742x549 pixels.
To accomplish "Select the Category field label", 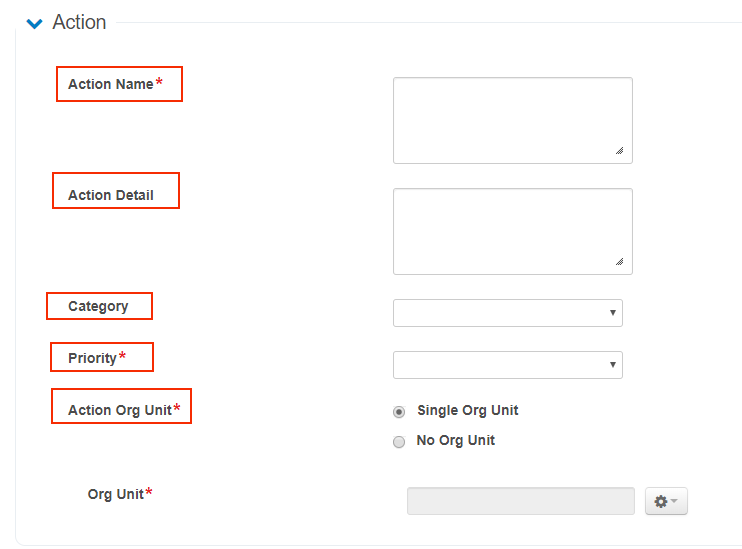I will click(98, 307).
